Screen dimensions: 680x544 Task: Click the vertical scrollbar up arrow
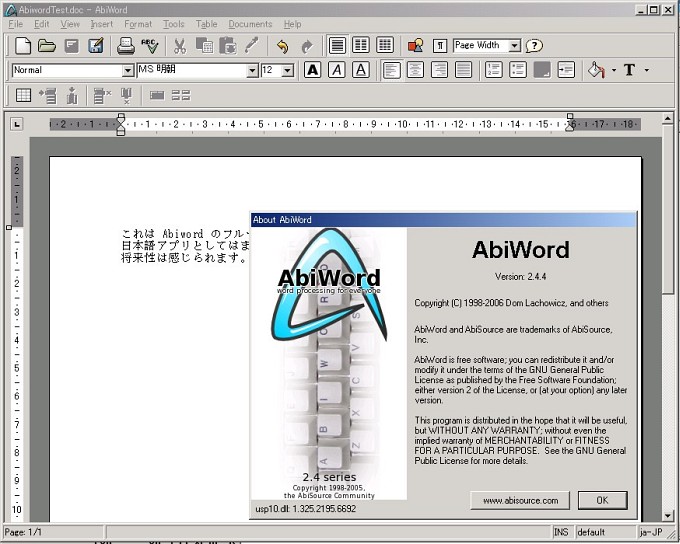pos(668,118)
